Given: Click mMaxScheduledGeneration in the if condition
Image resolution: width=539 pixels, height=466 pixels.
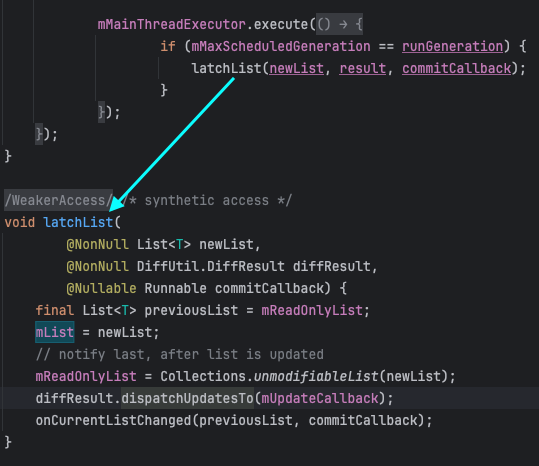Looking at the screenshot, I should click(x=281, y=46).
